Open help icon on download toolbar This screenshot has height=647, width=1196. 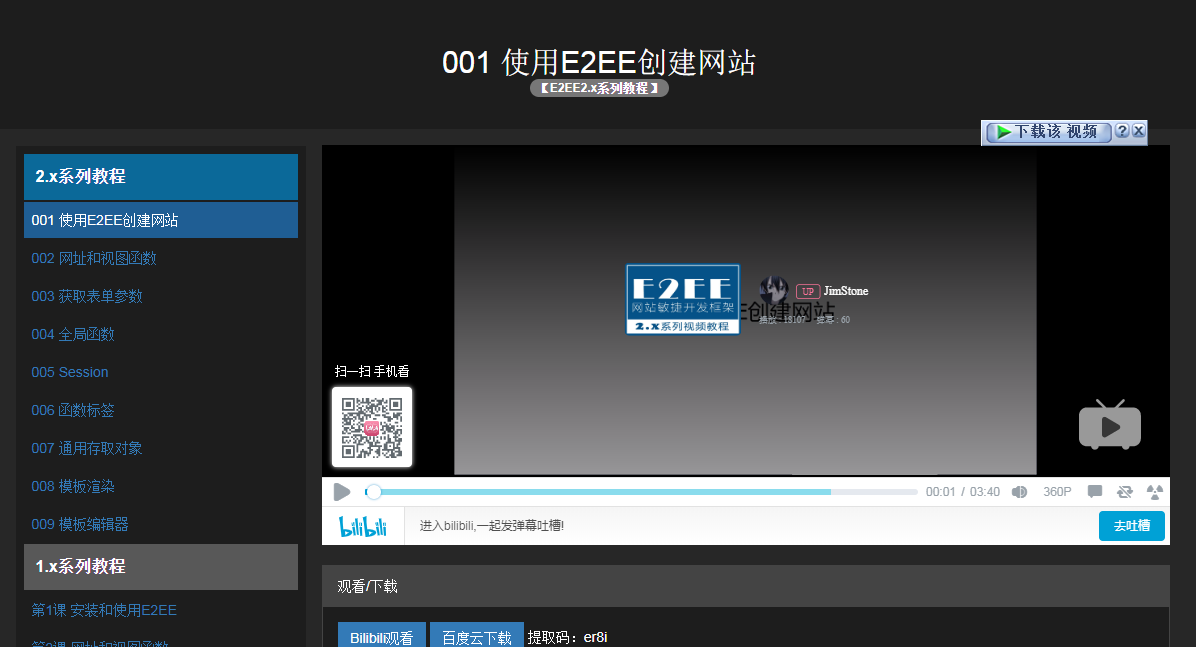pyautogui.click(x=1121, y=130)
